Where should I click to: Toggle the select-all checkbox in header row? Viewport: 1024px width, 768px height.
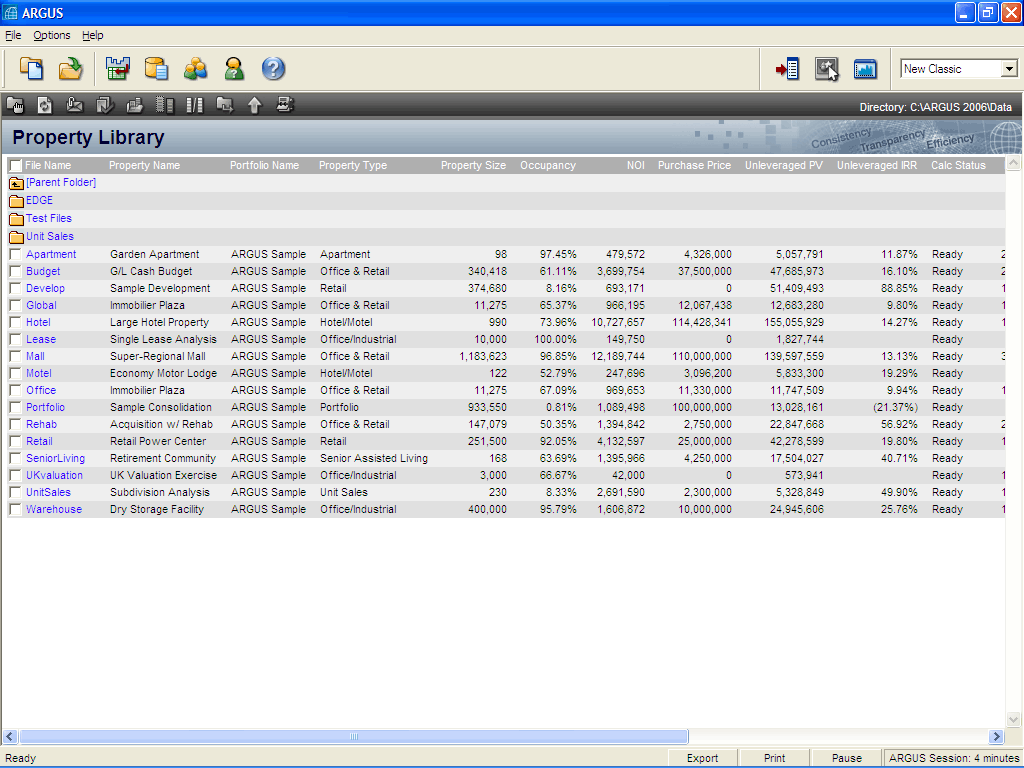point(16,166)
